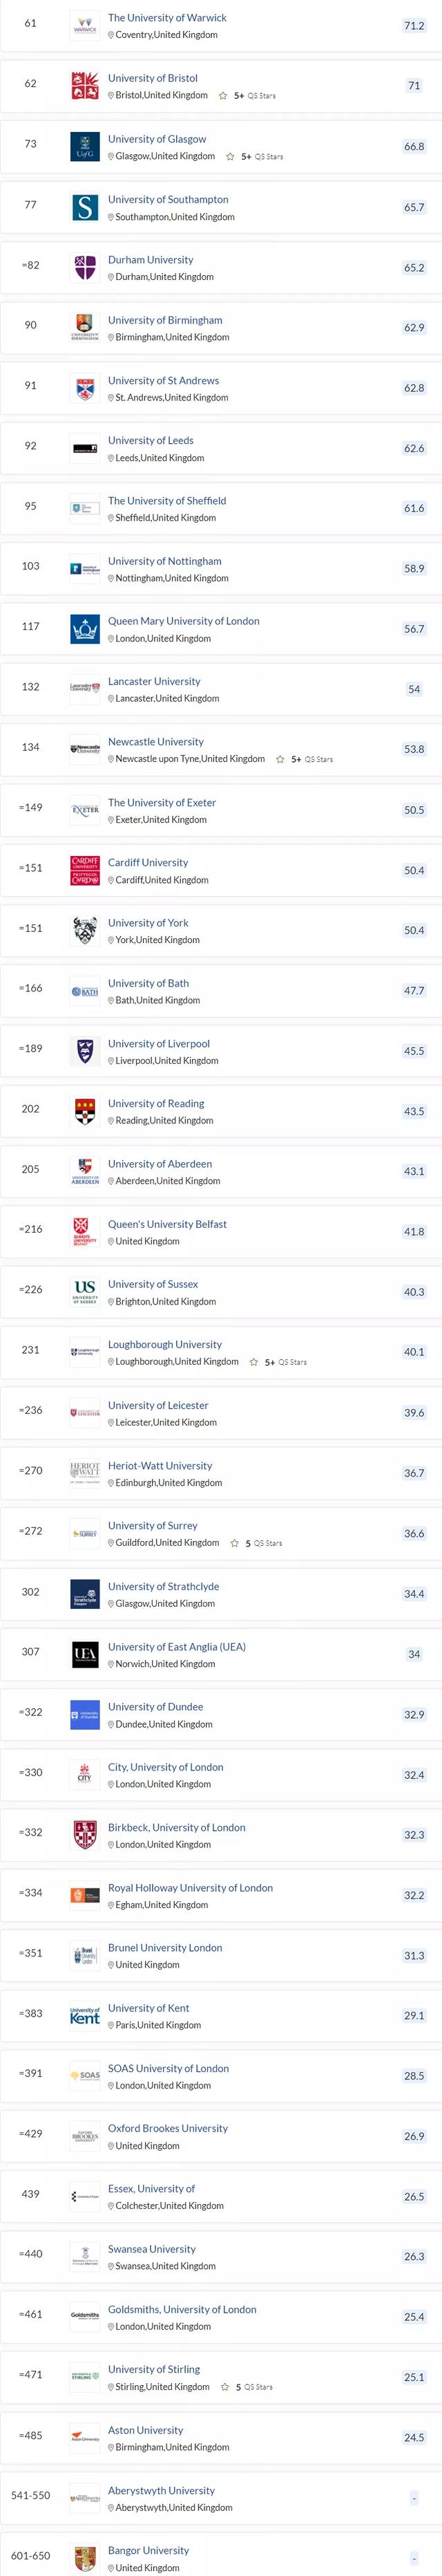442x2576 pixels.
Task: Click the University of Glasgow QS Stars icon
Action: click(230, 157)
